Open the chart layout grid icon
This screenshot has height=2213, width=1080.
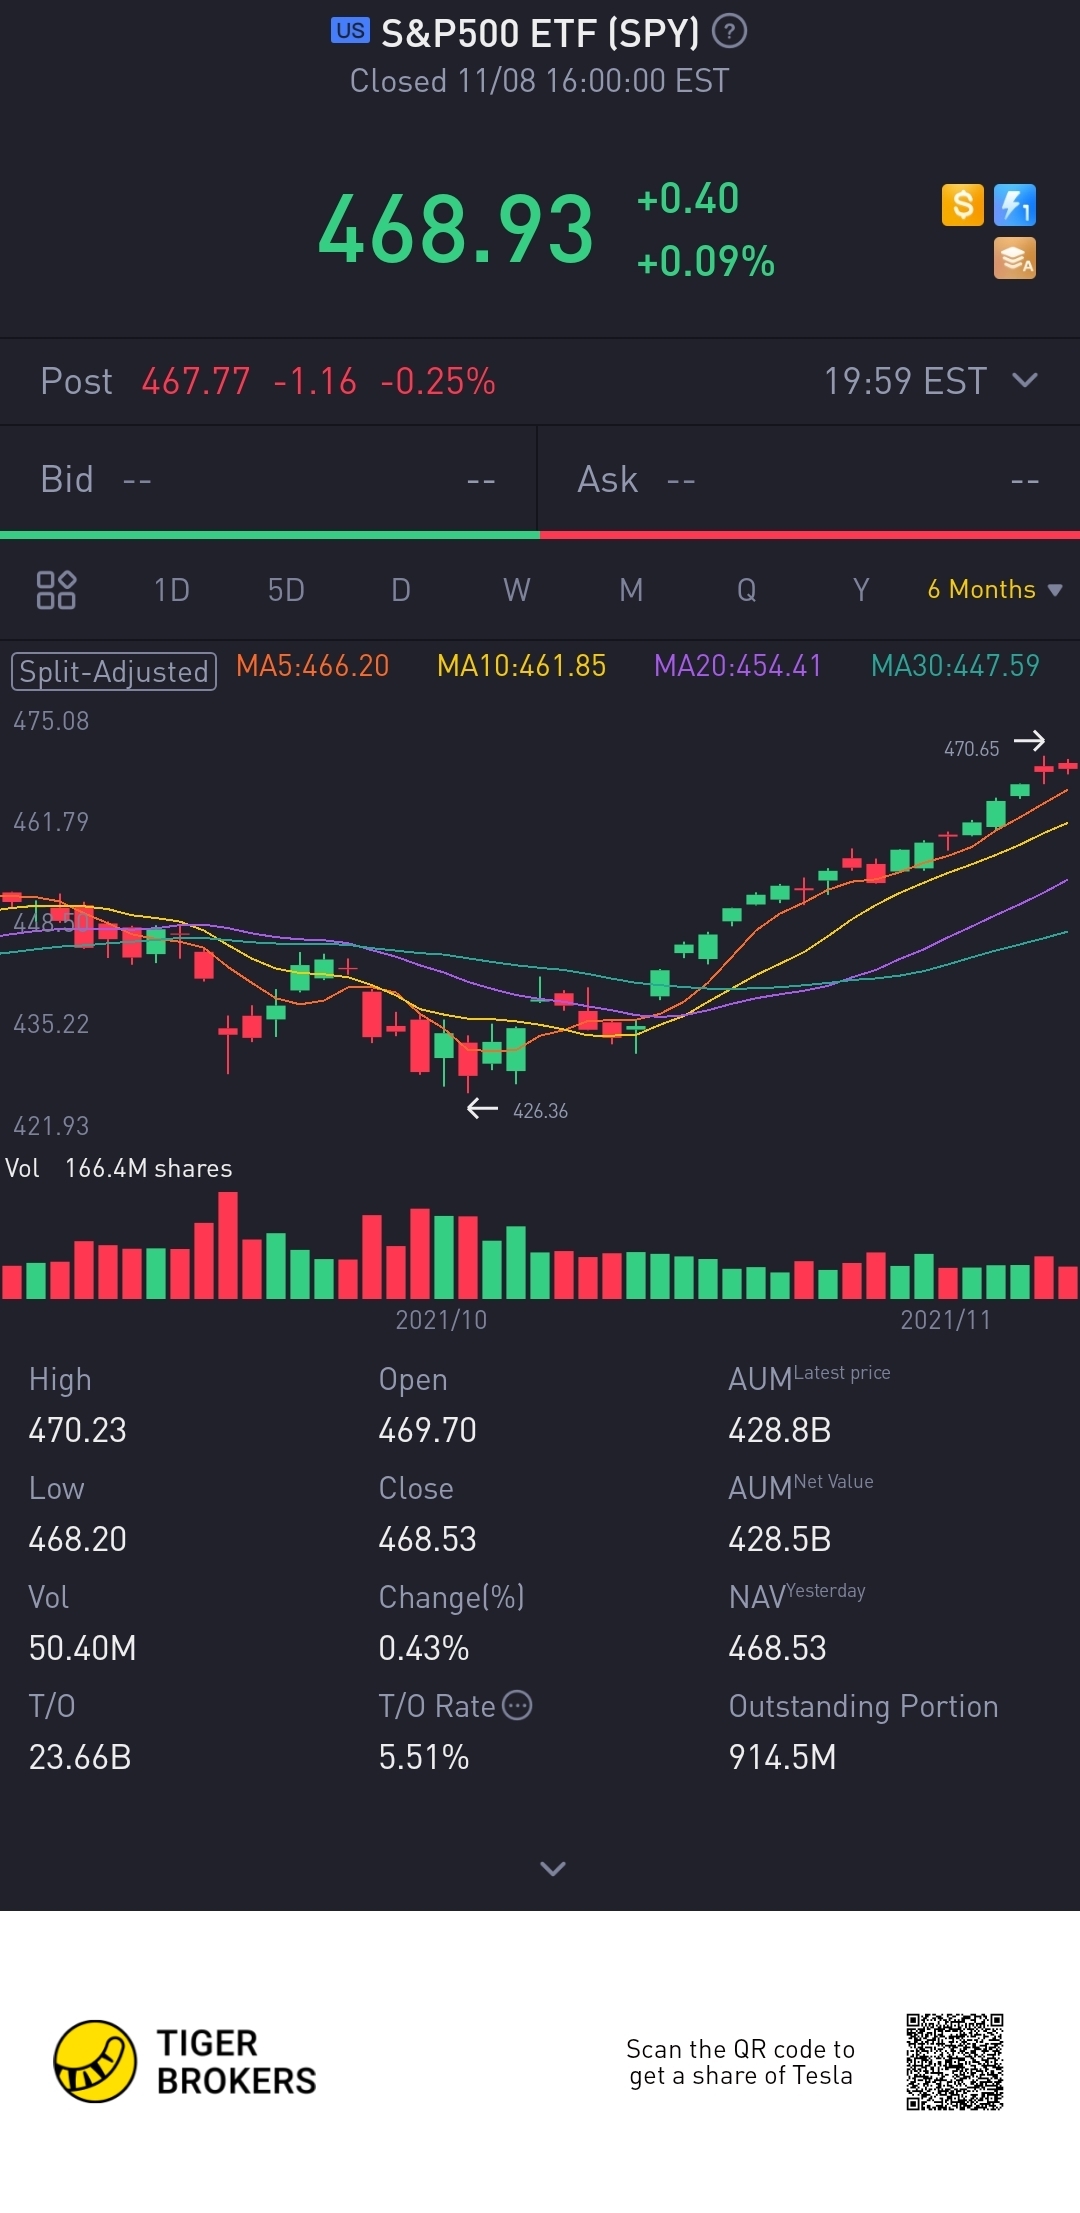click(x=56, y=590)
